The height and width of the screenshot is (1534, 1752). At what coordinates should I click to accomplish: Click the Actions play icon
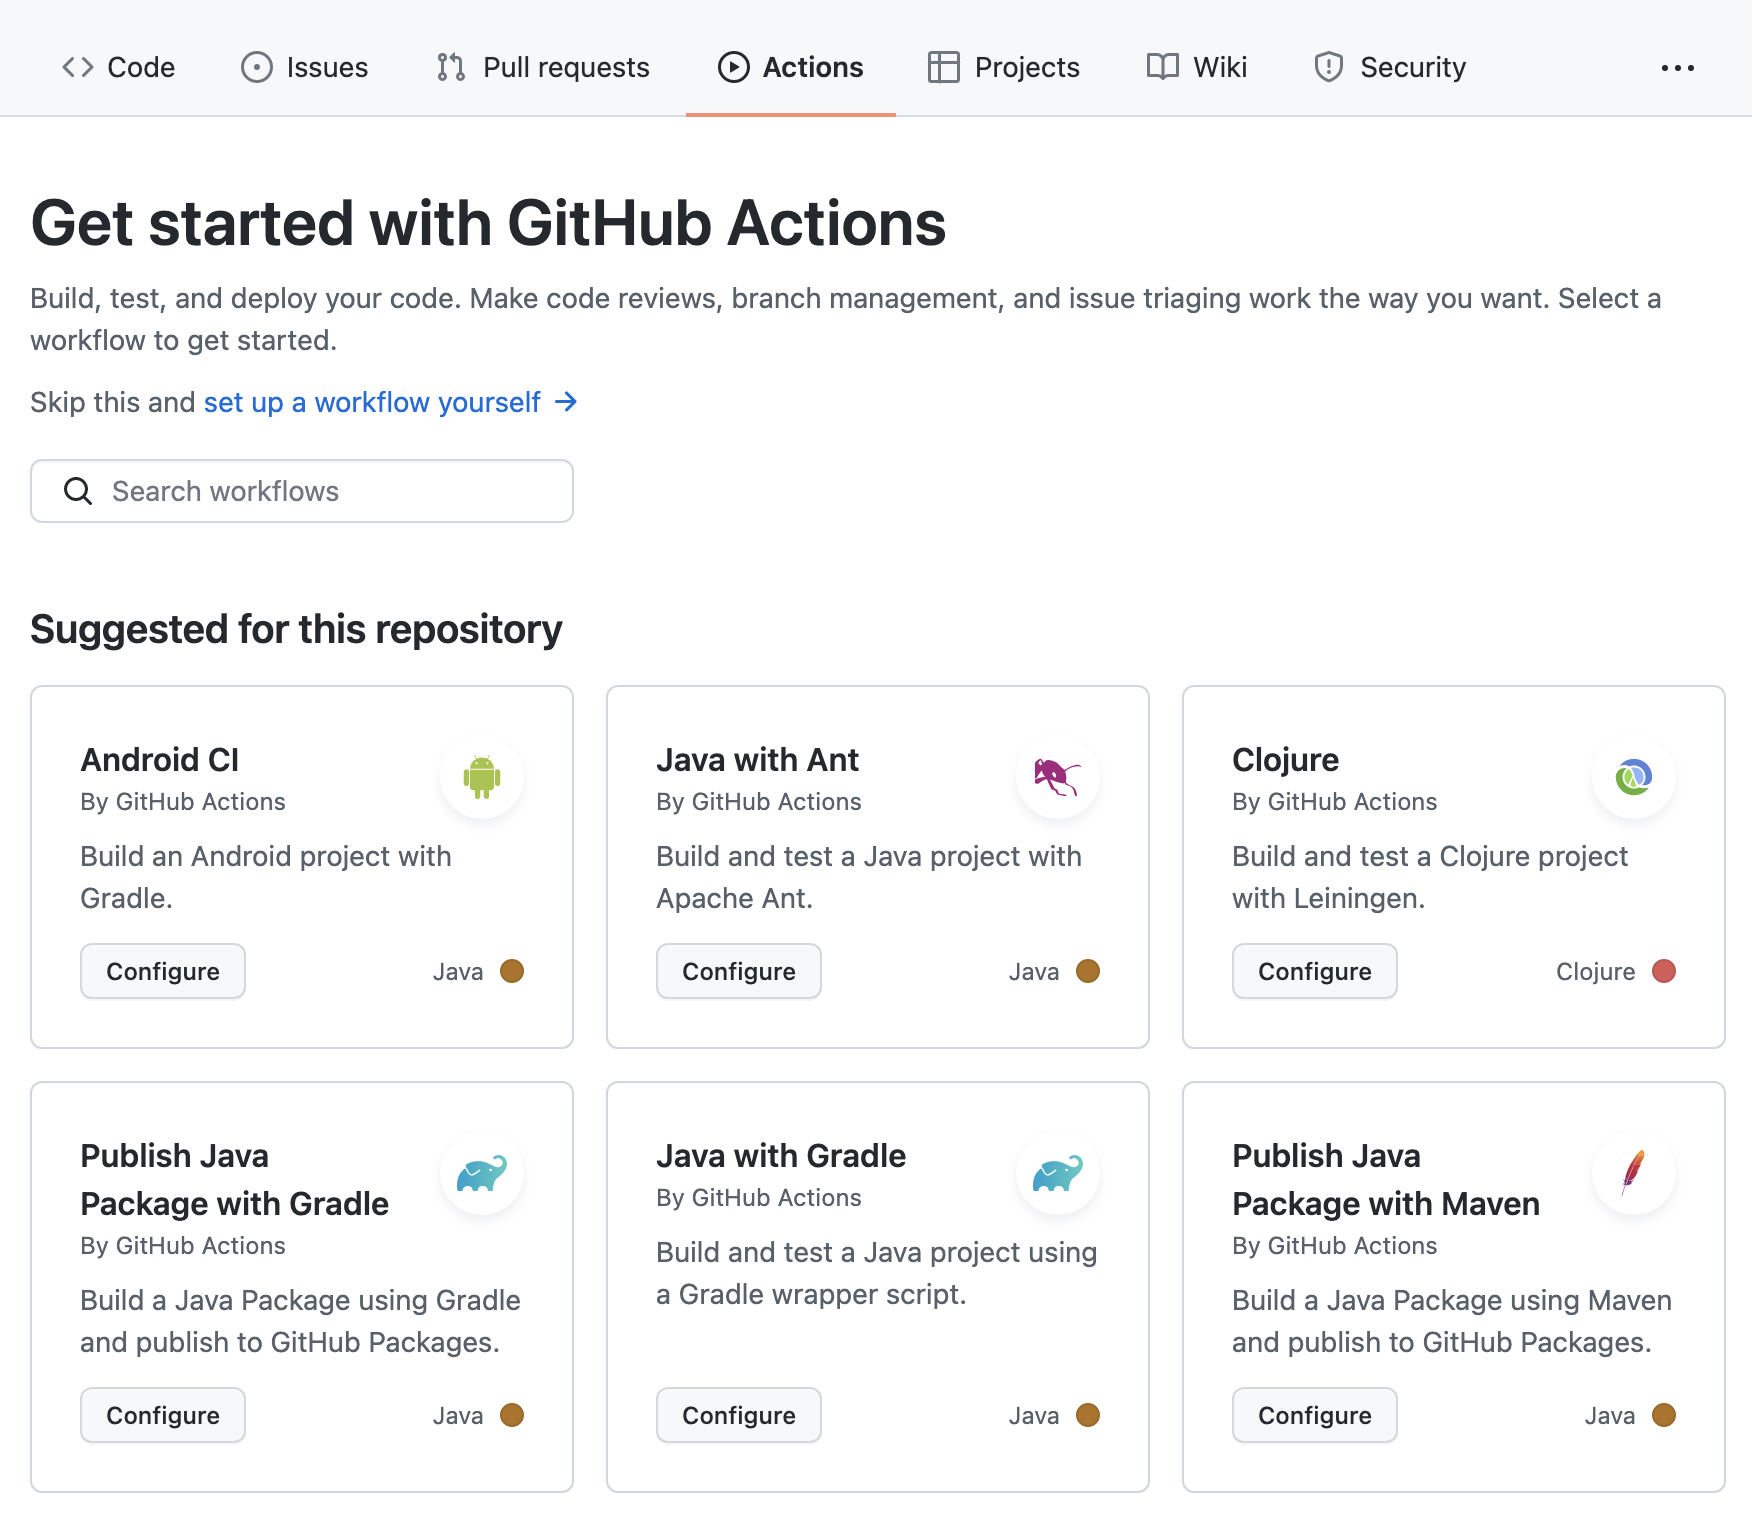(732, 67)
